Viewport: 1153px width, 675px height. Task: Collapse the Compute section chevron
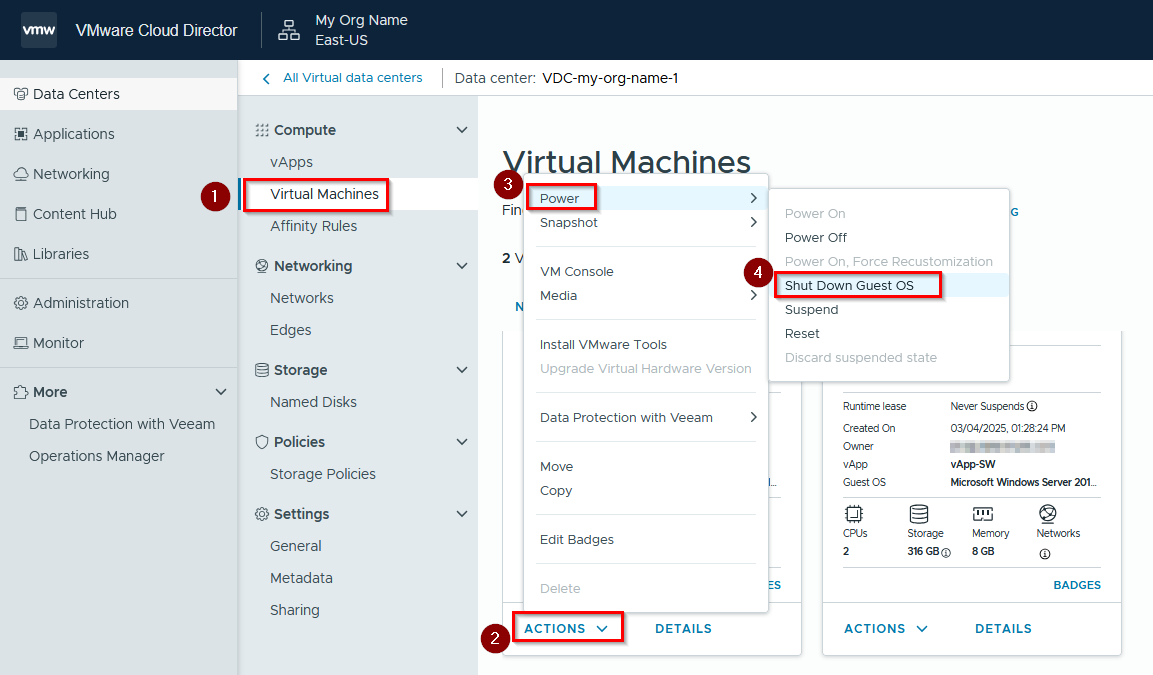[x=462, y=130]
